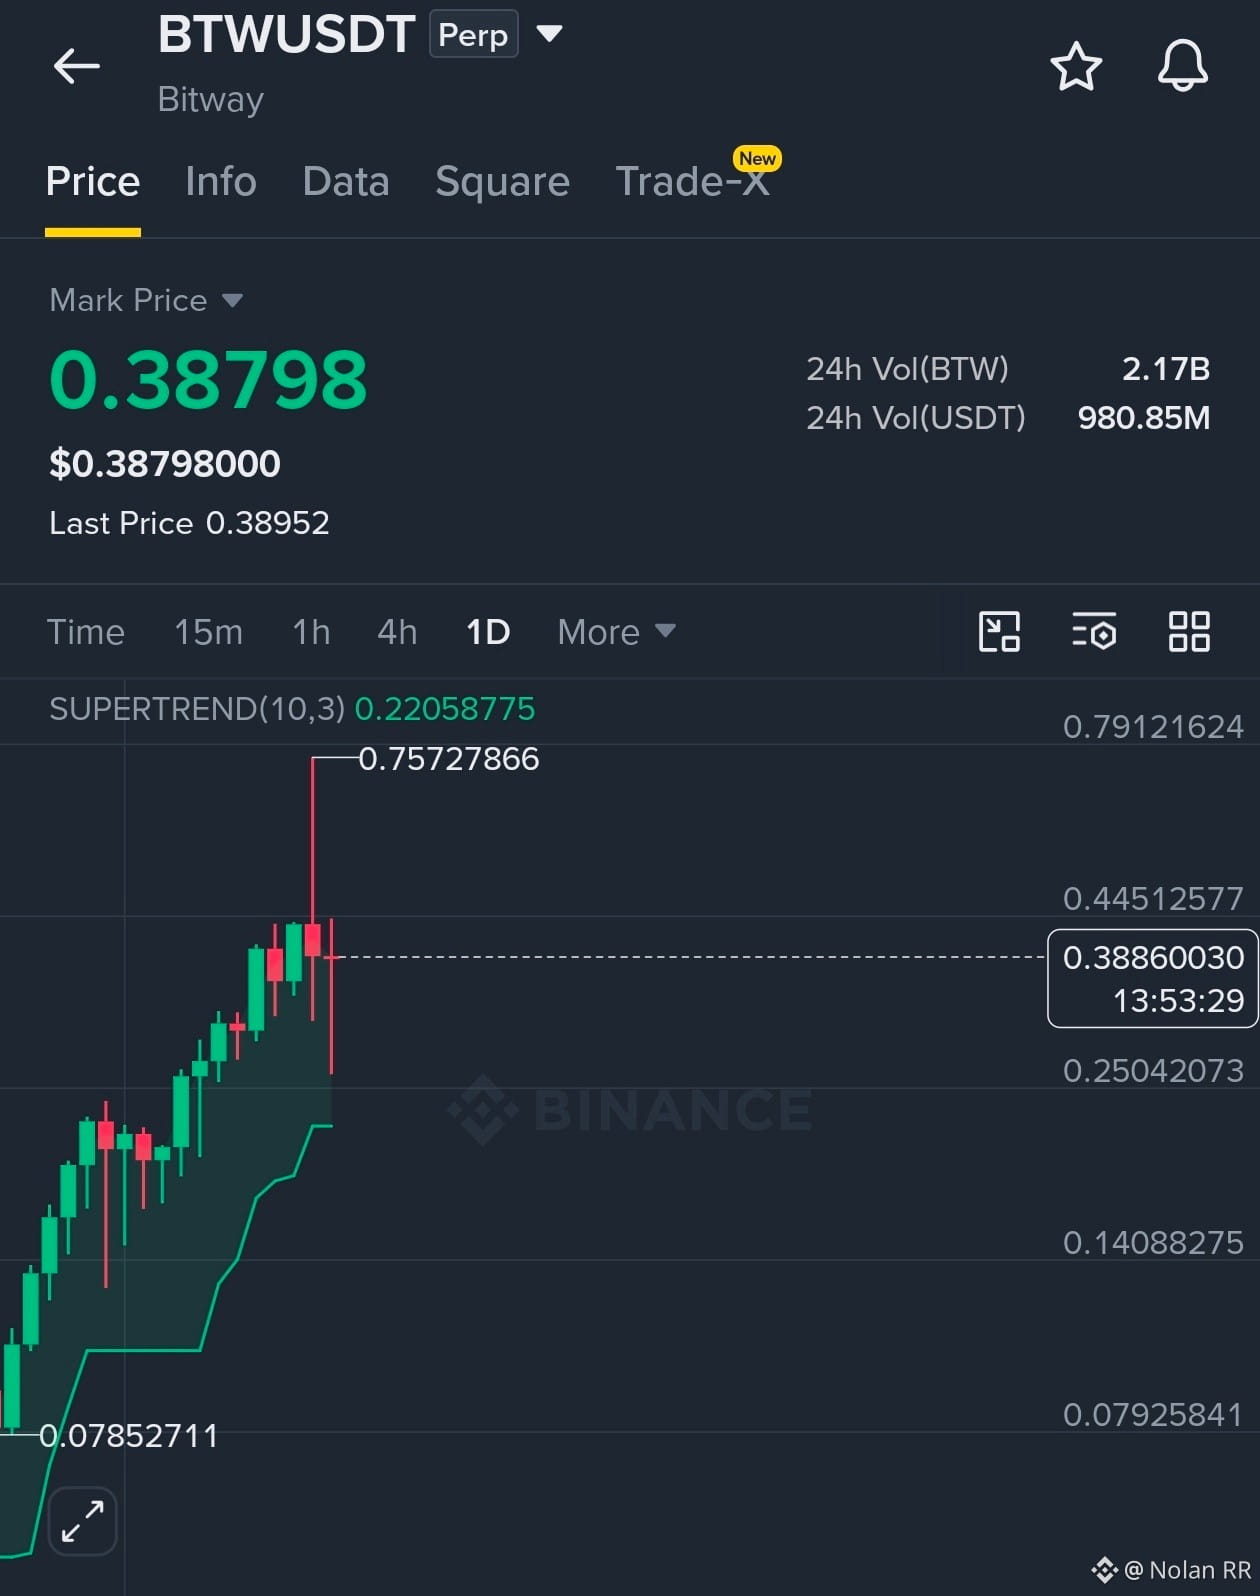The width and height of the screenshot is (1260, 1596).
Task: Tap the 0.44512577 price axis label
Action: (1153, 898)
